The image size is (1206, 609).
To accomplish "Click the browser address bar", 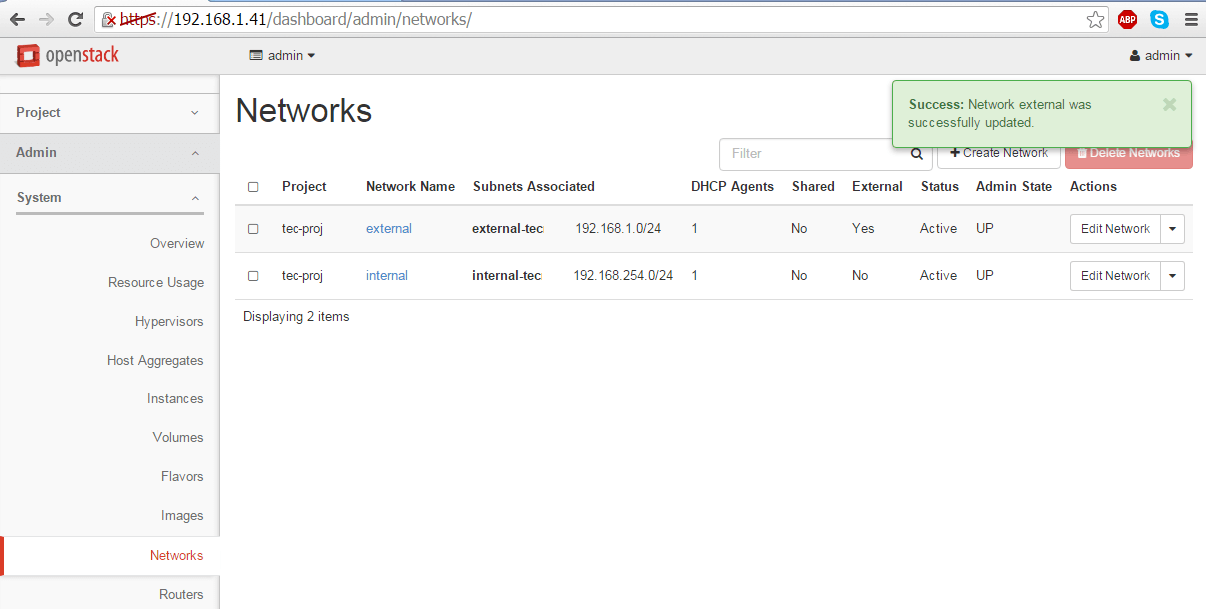I will click(600, 19).
